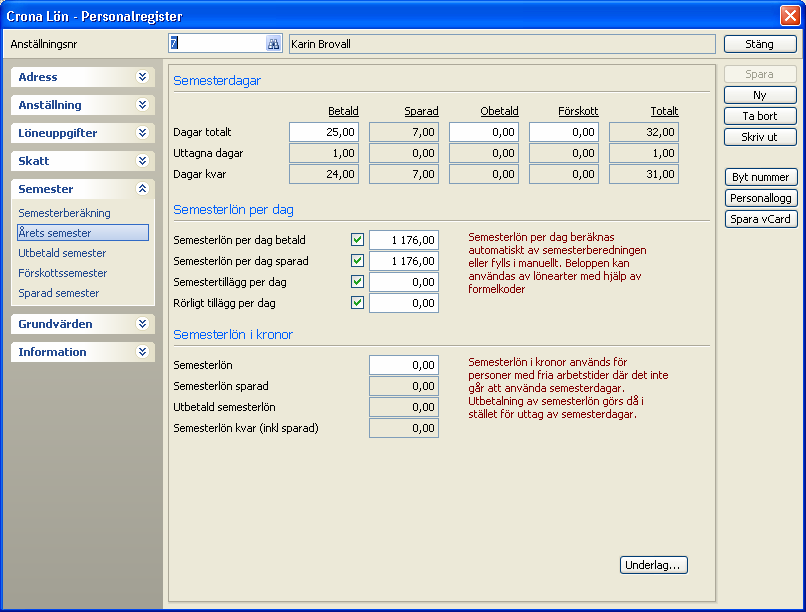Select Årets semester in Semester menu

[83, 233]
